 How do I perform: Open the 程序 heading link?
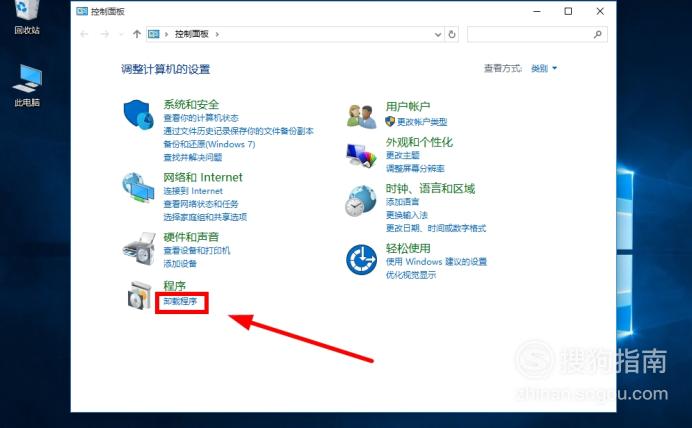coord(174,285)
